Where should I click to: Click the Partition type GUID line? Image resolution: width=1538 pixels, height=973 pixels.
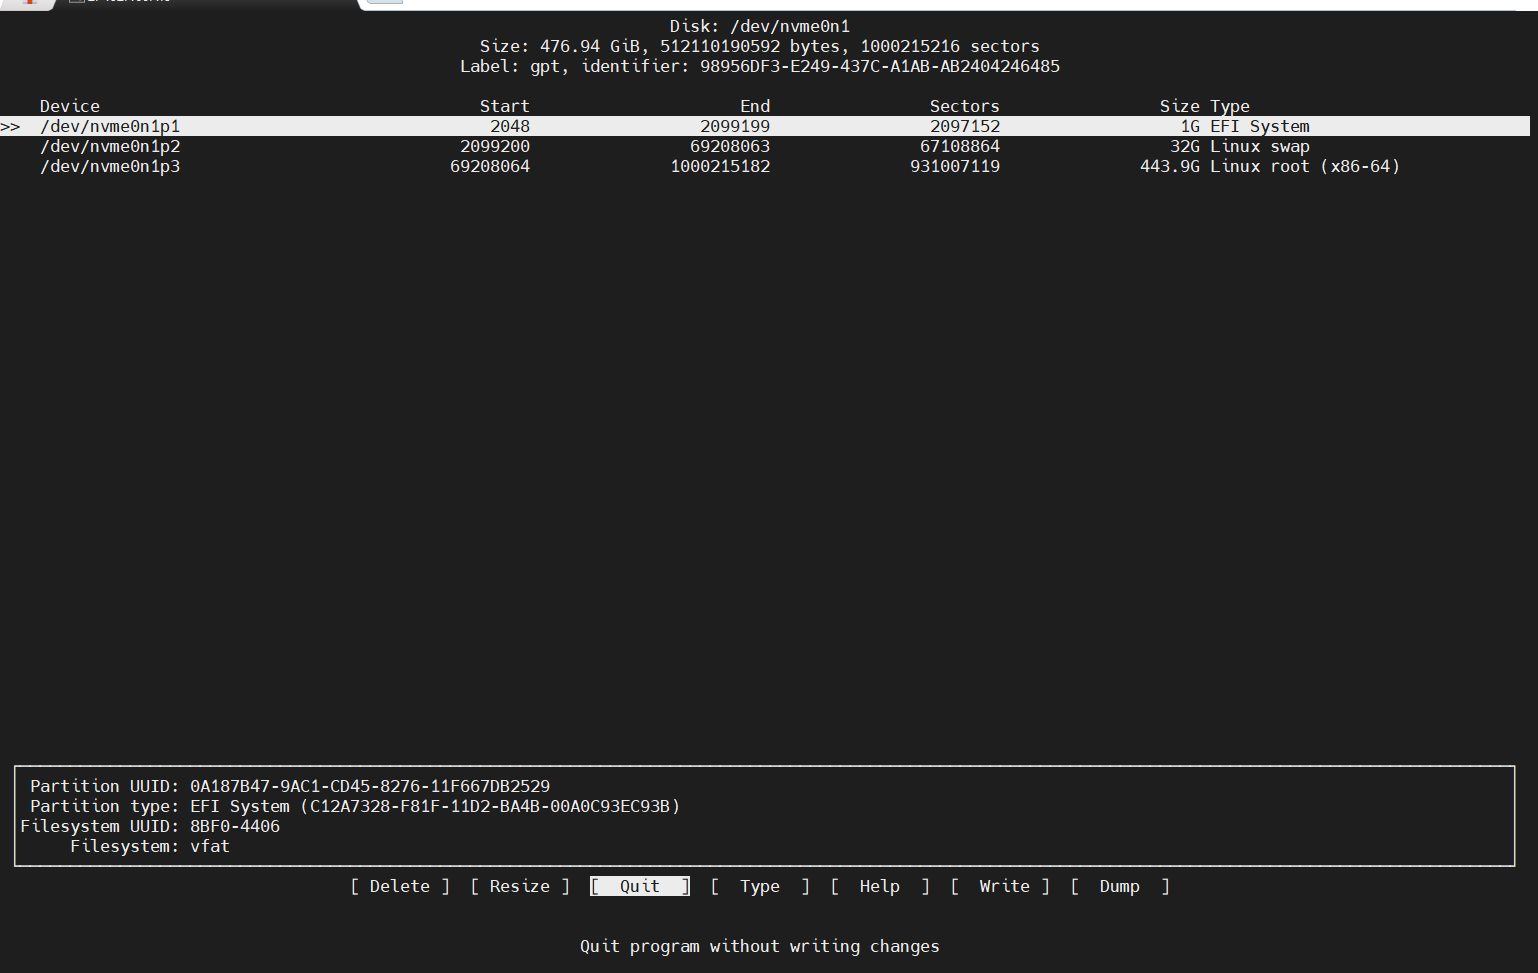[x=355, y=806]
